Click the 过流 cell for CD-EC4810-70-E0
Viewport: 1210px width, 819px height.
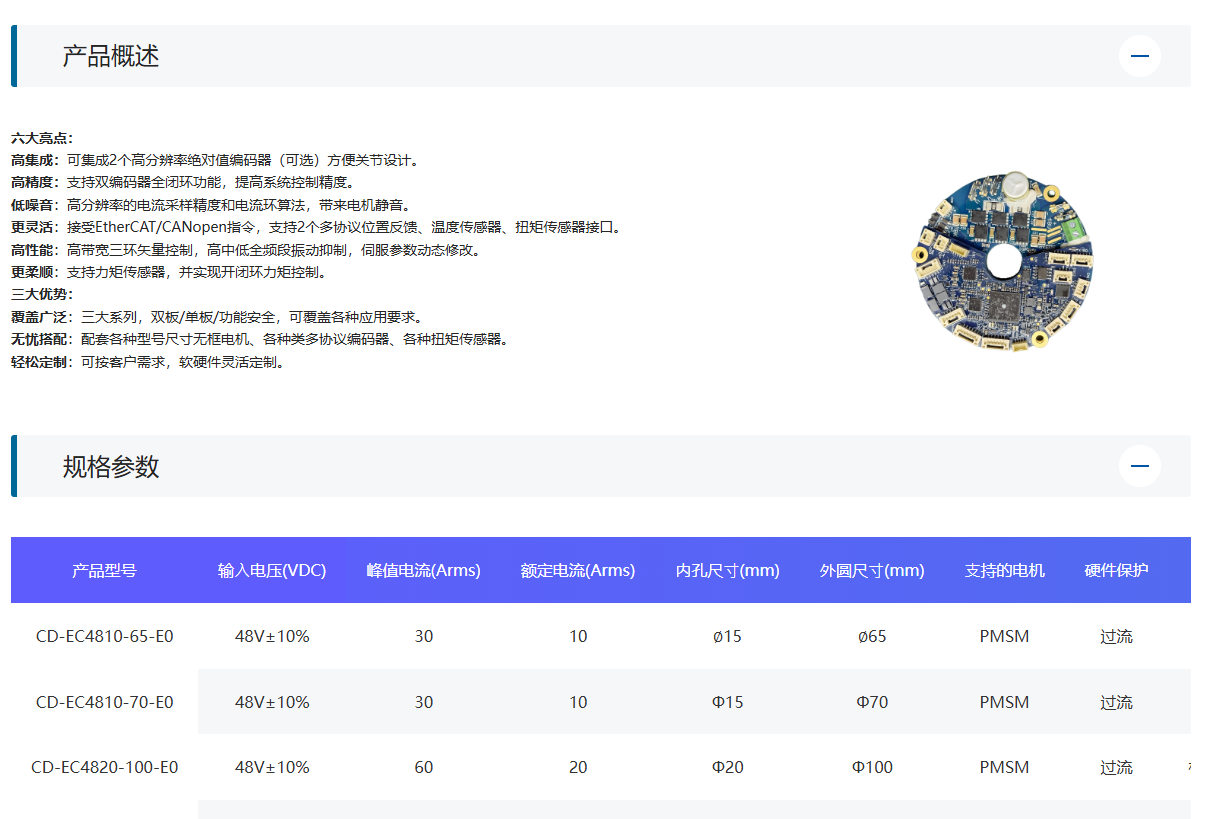(1116, 702)
